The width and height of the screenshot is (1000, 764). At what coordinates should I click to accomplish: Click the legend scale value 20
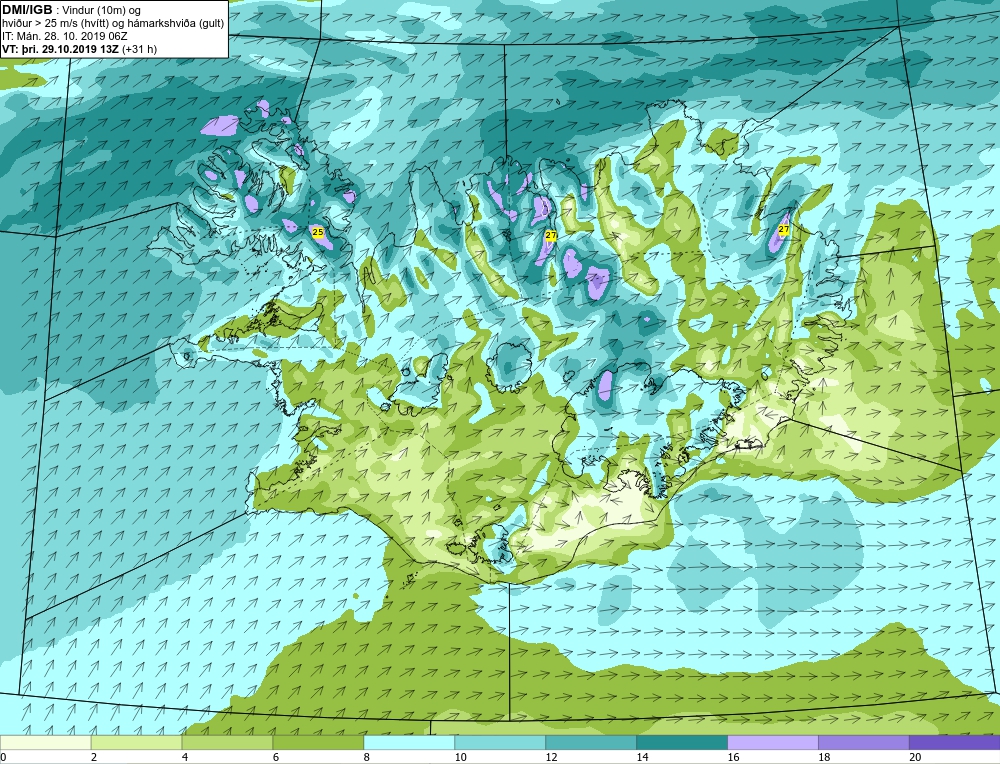point(915,757)
